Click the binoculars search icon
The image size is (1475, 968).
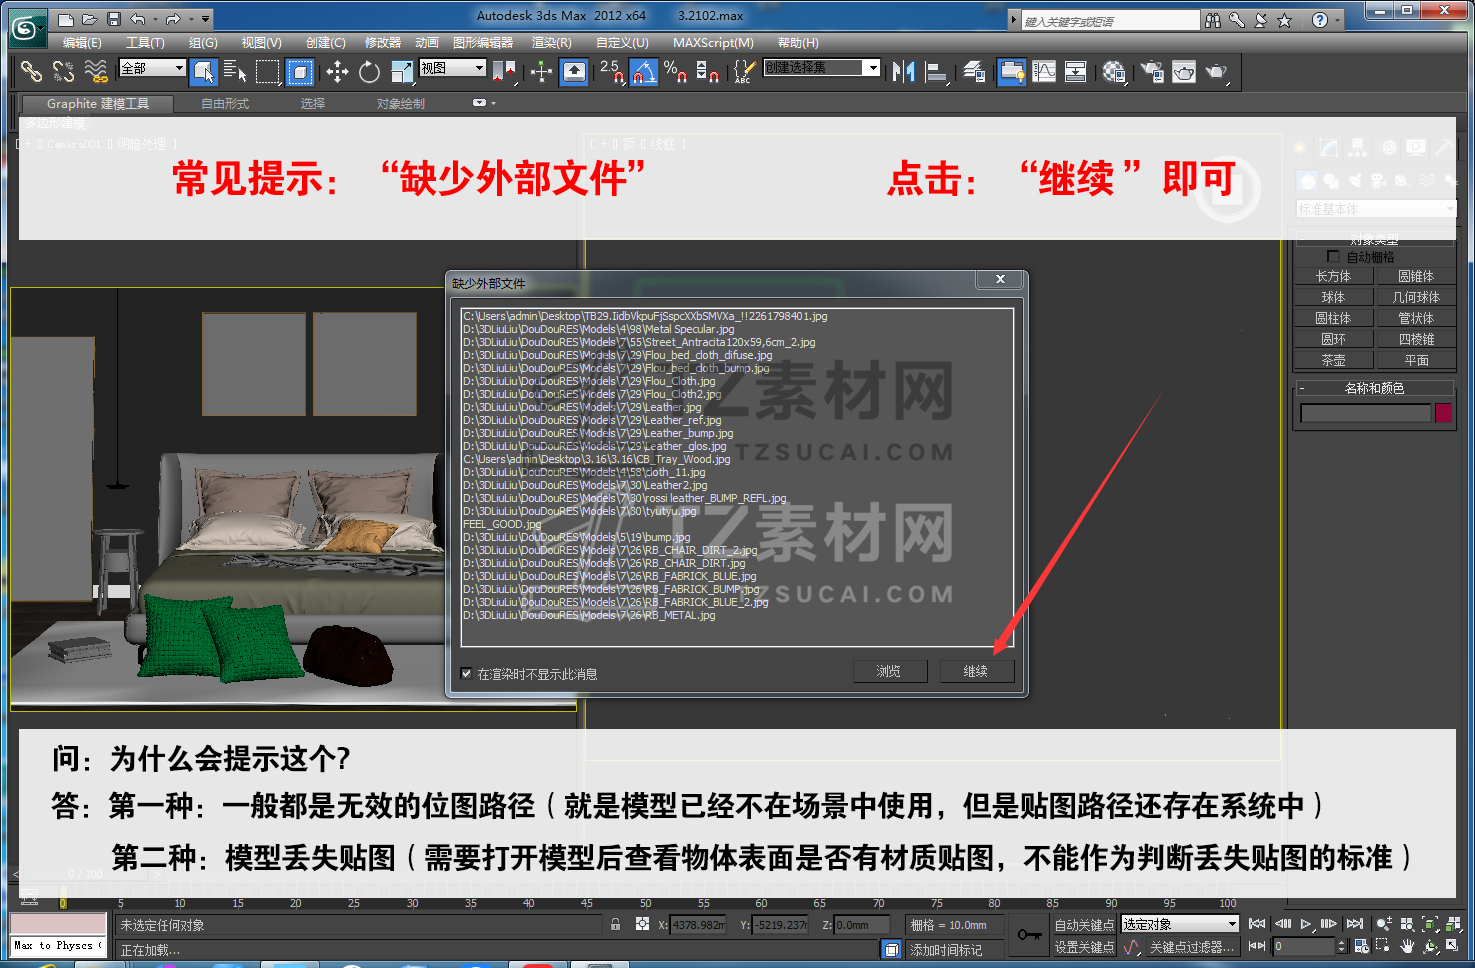[1213, 20]
